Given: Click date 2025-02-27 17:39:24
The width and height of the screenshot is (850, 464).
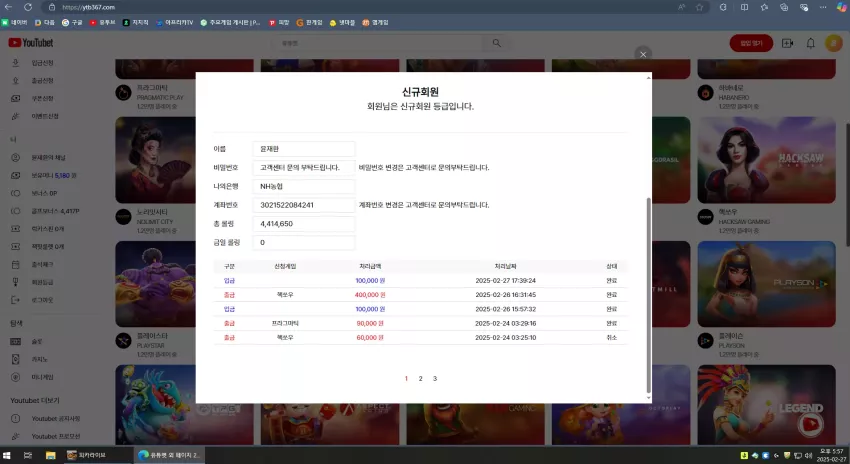Looking at the screenshot, I should click(505, 281).
